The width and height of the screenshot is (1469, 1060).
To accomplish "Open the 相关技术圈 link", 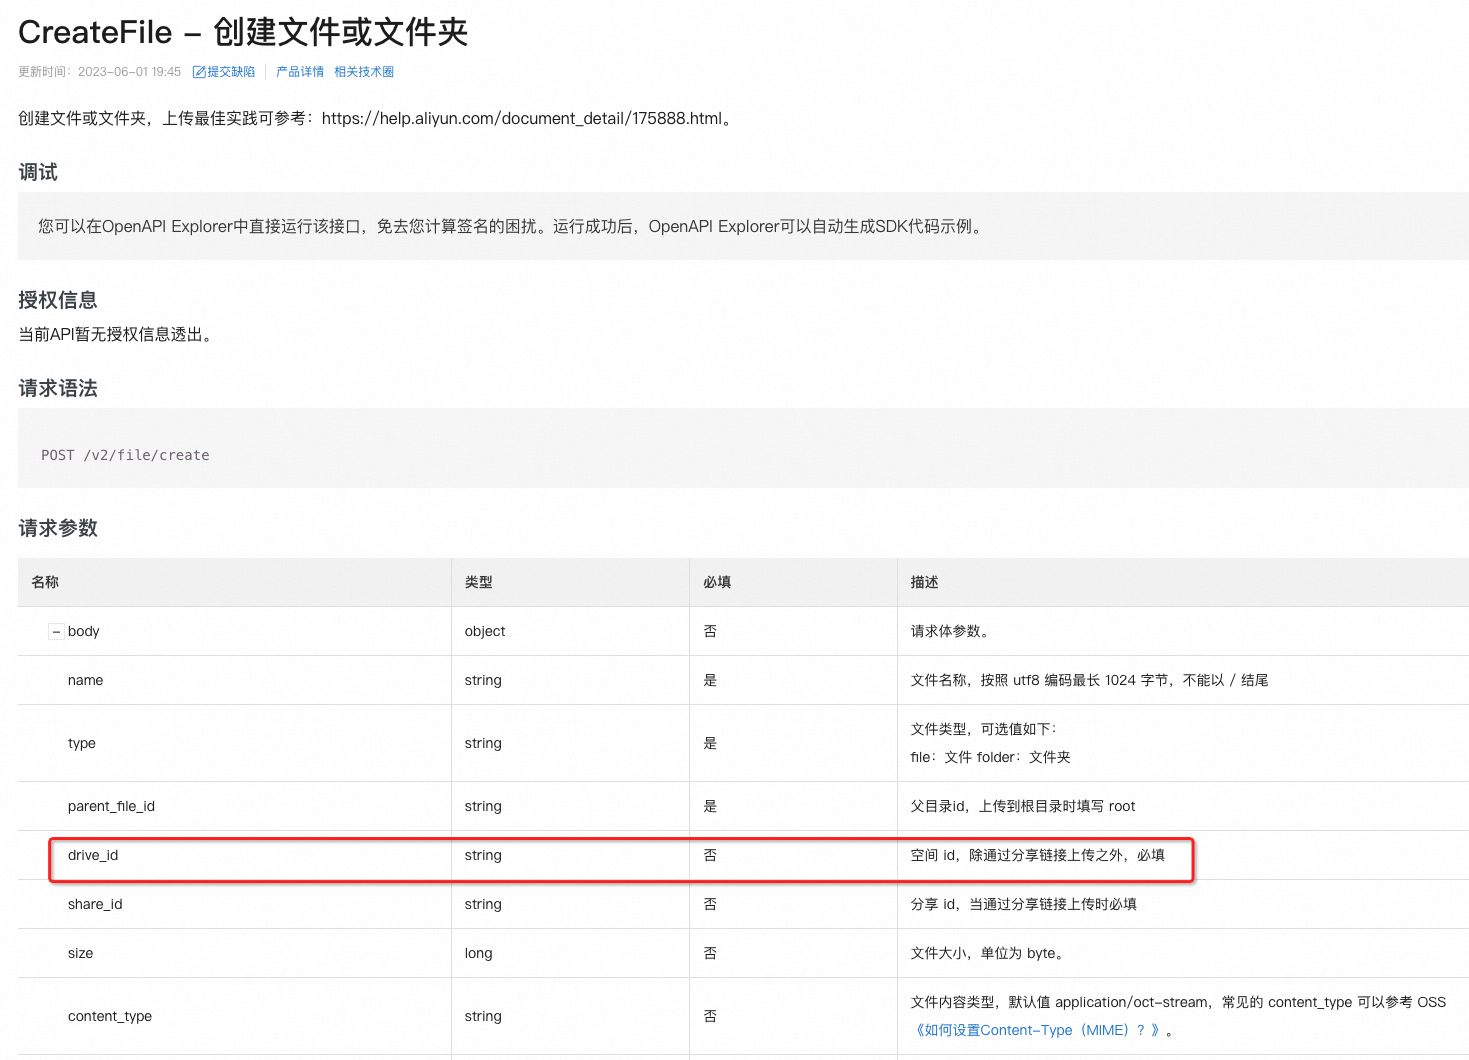I will point(364,72).
